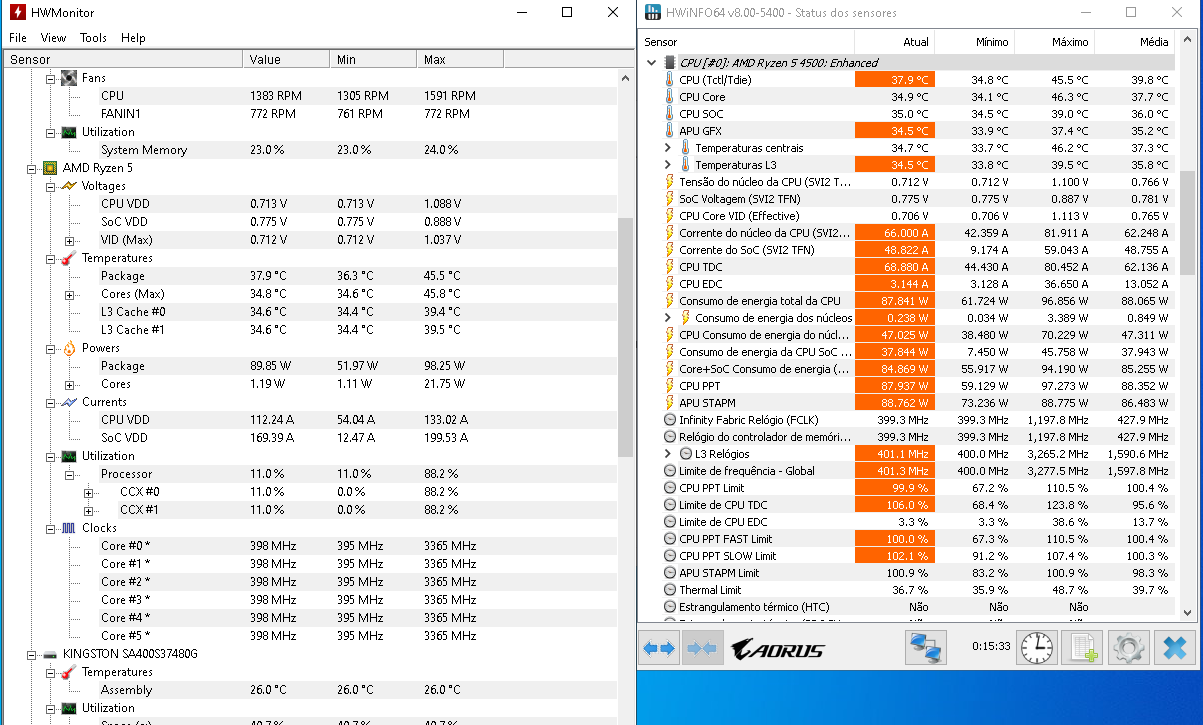This screenshot has width=1203, height=725.
Task: Click the Min column header in HWMonitor
Action: coord(373,60)
